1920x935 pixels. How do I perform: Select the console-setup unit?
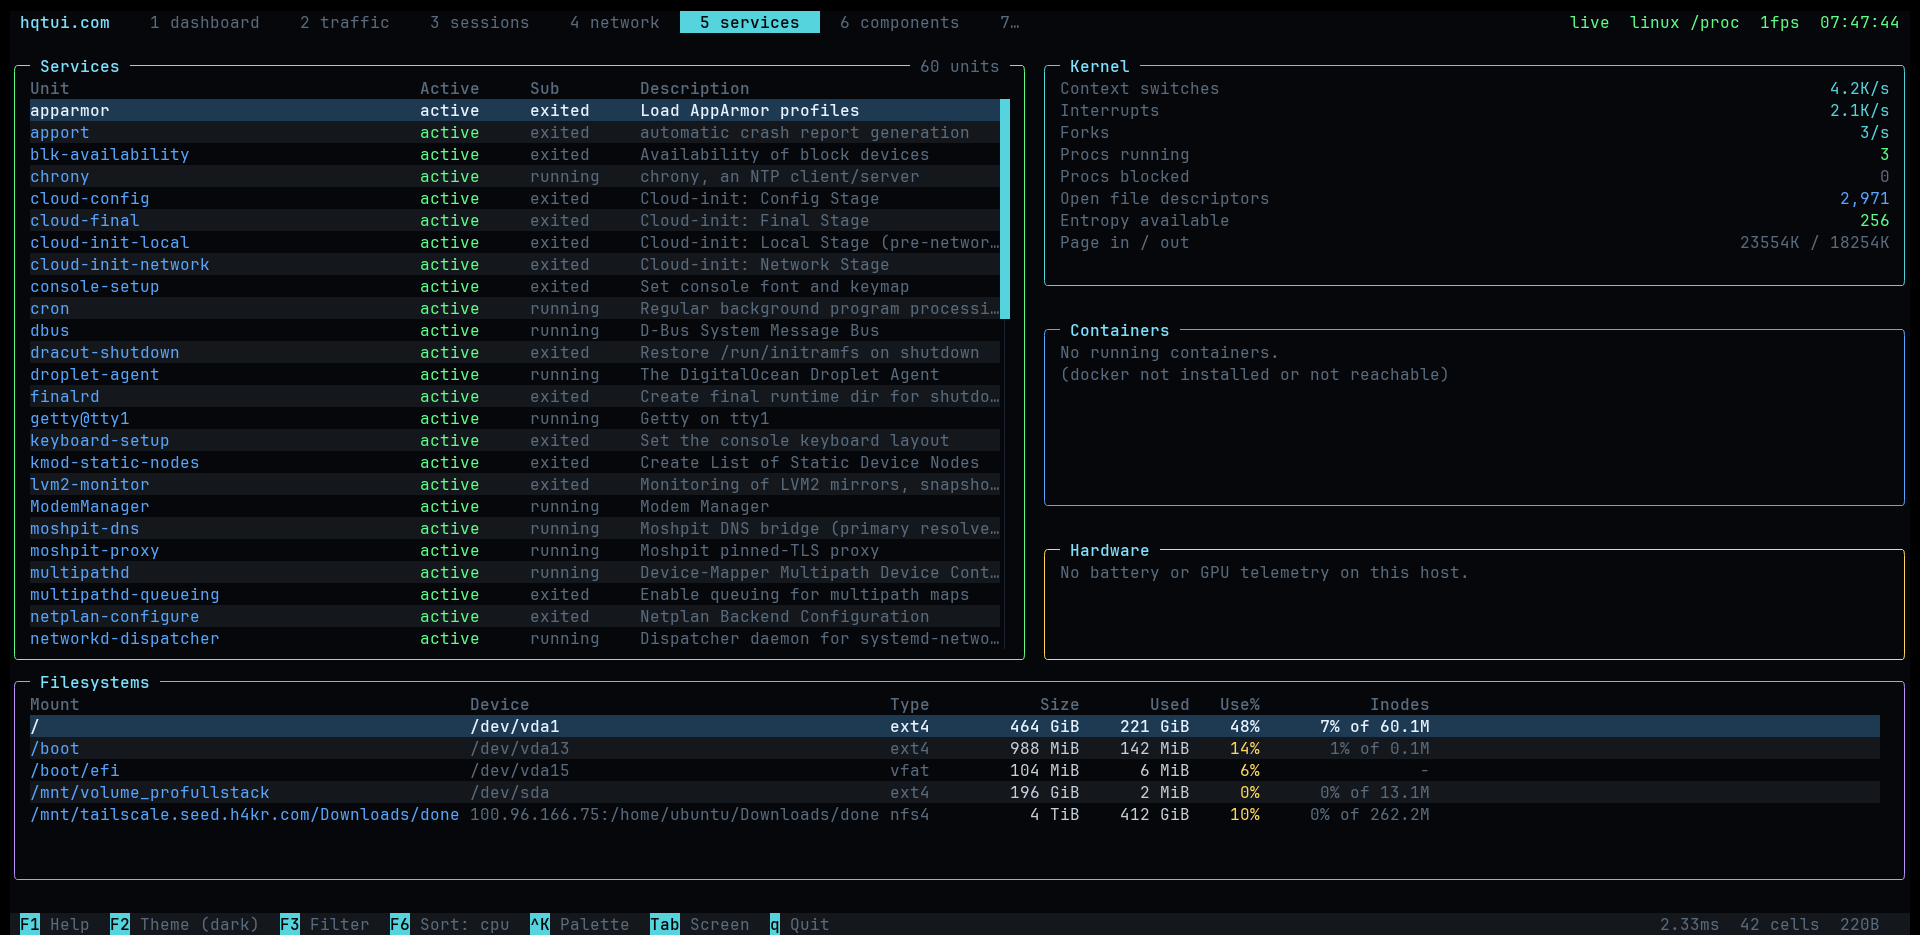(x=515, y=286)
